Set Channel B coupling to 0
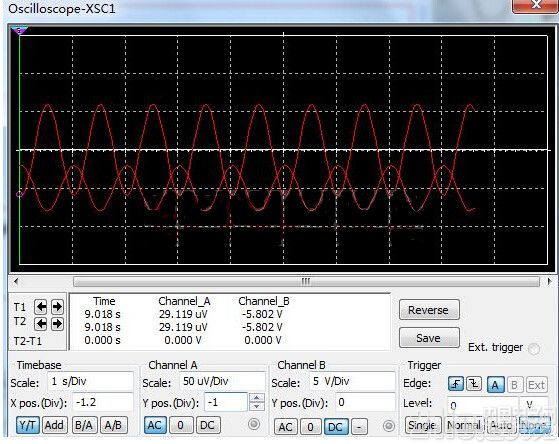 [x=311, y=427]
